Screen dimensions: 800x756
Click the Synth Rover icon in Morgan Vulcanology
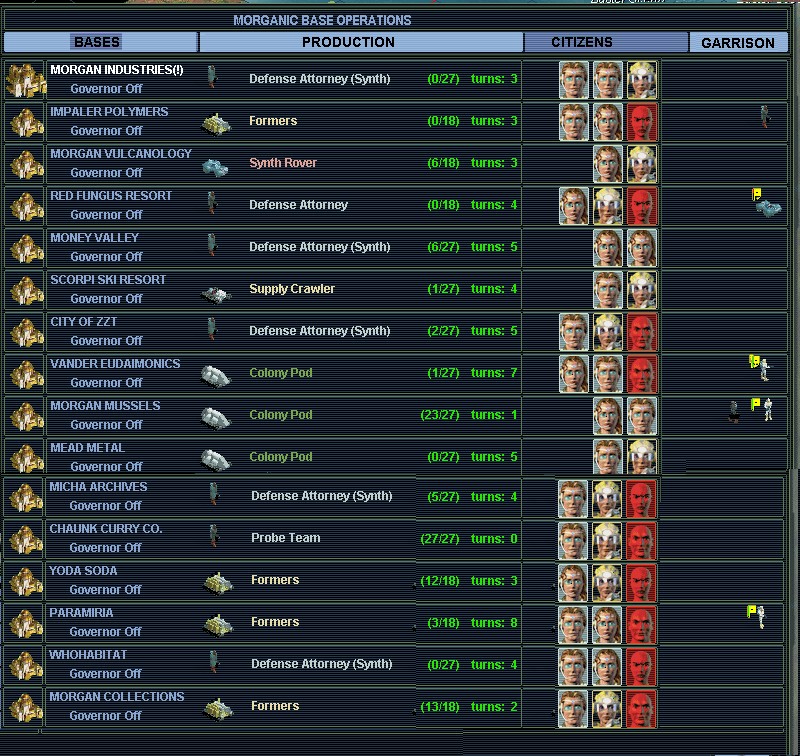(x=215, y=164)
